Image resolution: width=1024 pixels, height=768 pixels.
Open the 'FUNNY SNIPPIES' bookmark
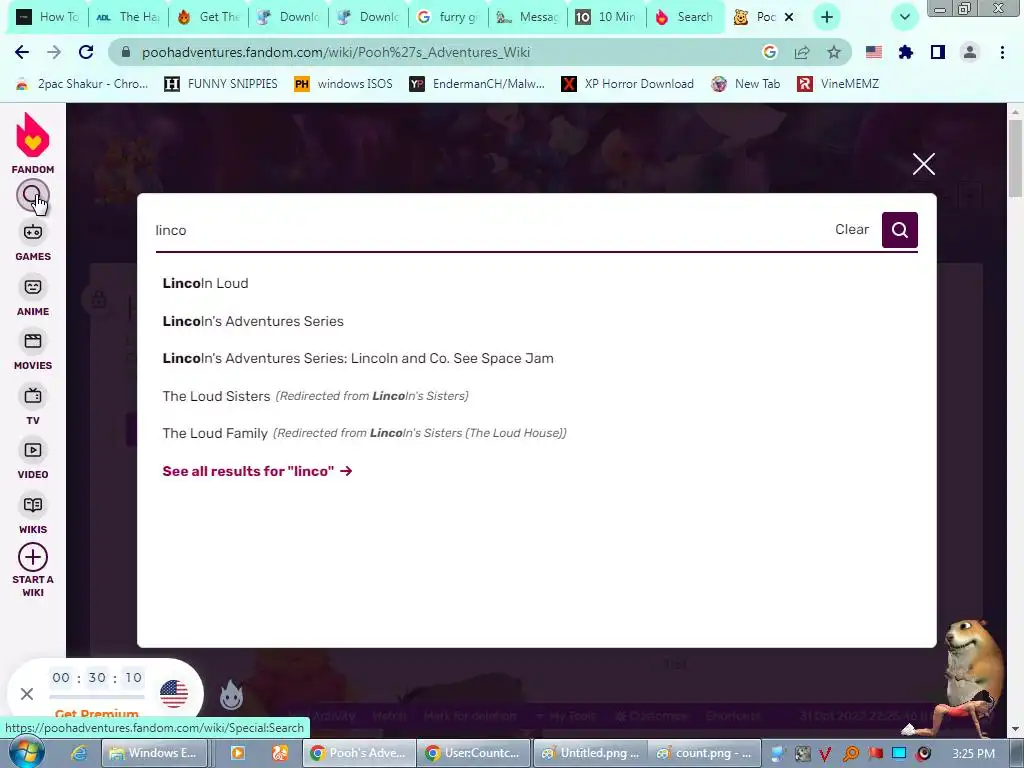(221, 84)
